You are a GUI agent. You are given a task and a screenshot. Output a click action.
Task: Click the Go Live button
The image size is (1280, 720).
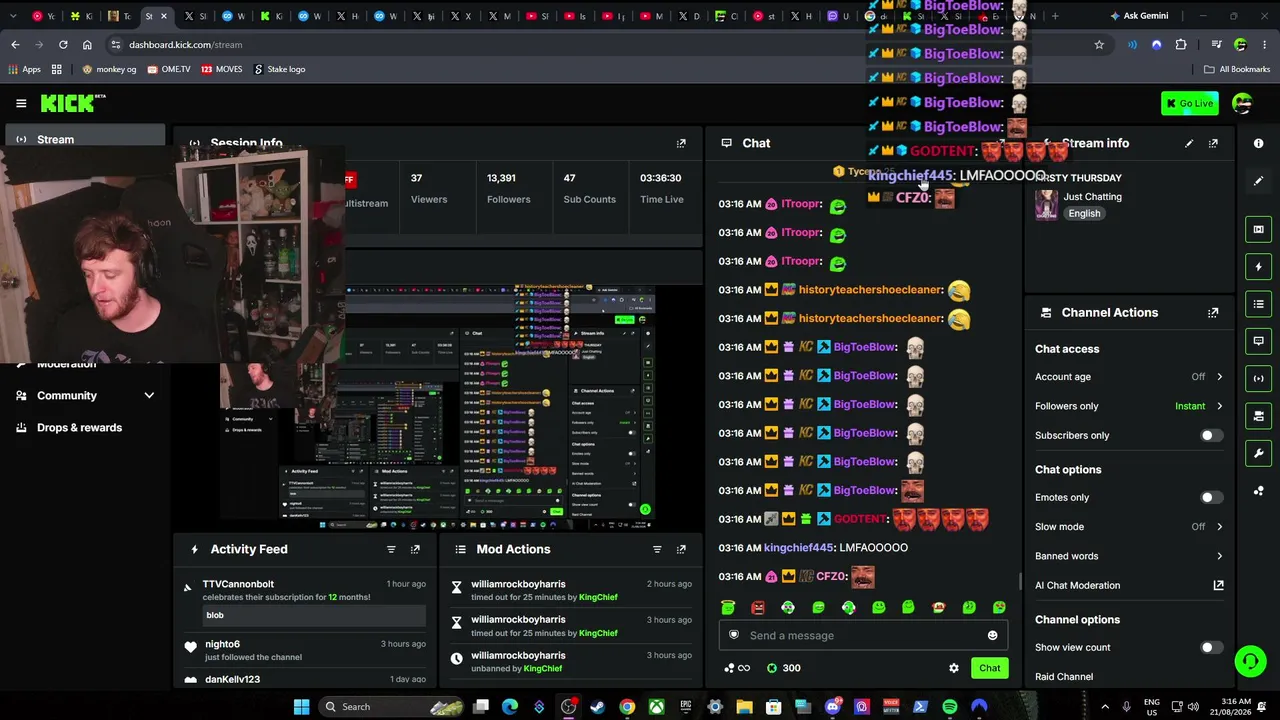coord(1190,103)
